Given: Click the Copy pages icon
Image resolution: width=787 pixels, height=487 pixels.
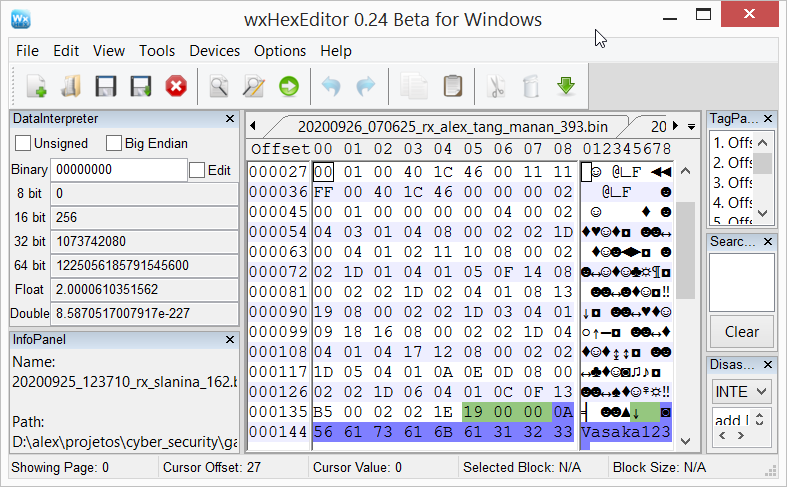Looking at the screenshot, I should coord(414,86).
